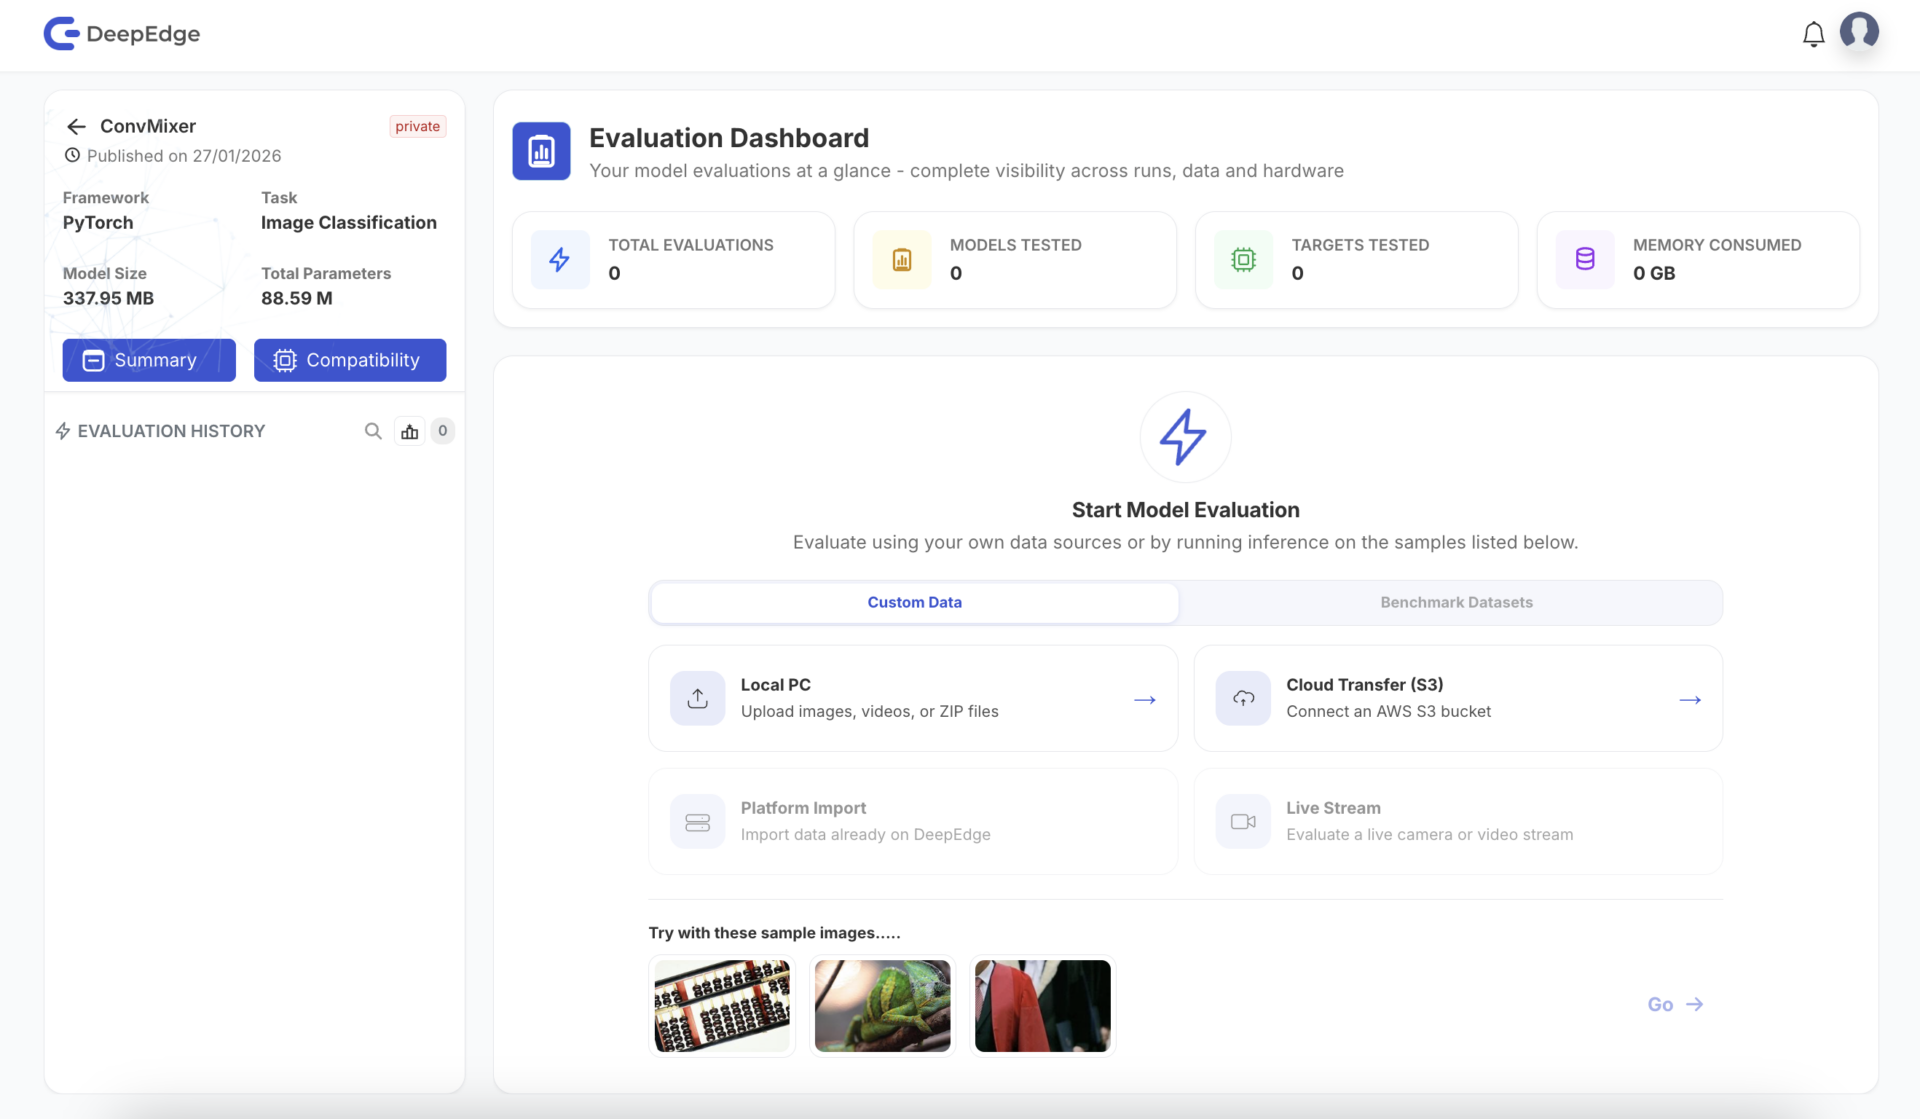
Task: Click the Total Evaluations lightning icon
Action: [560, 259]
